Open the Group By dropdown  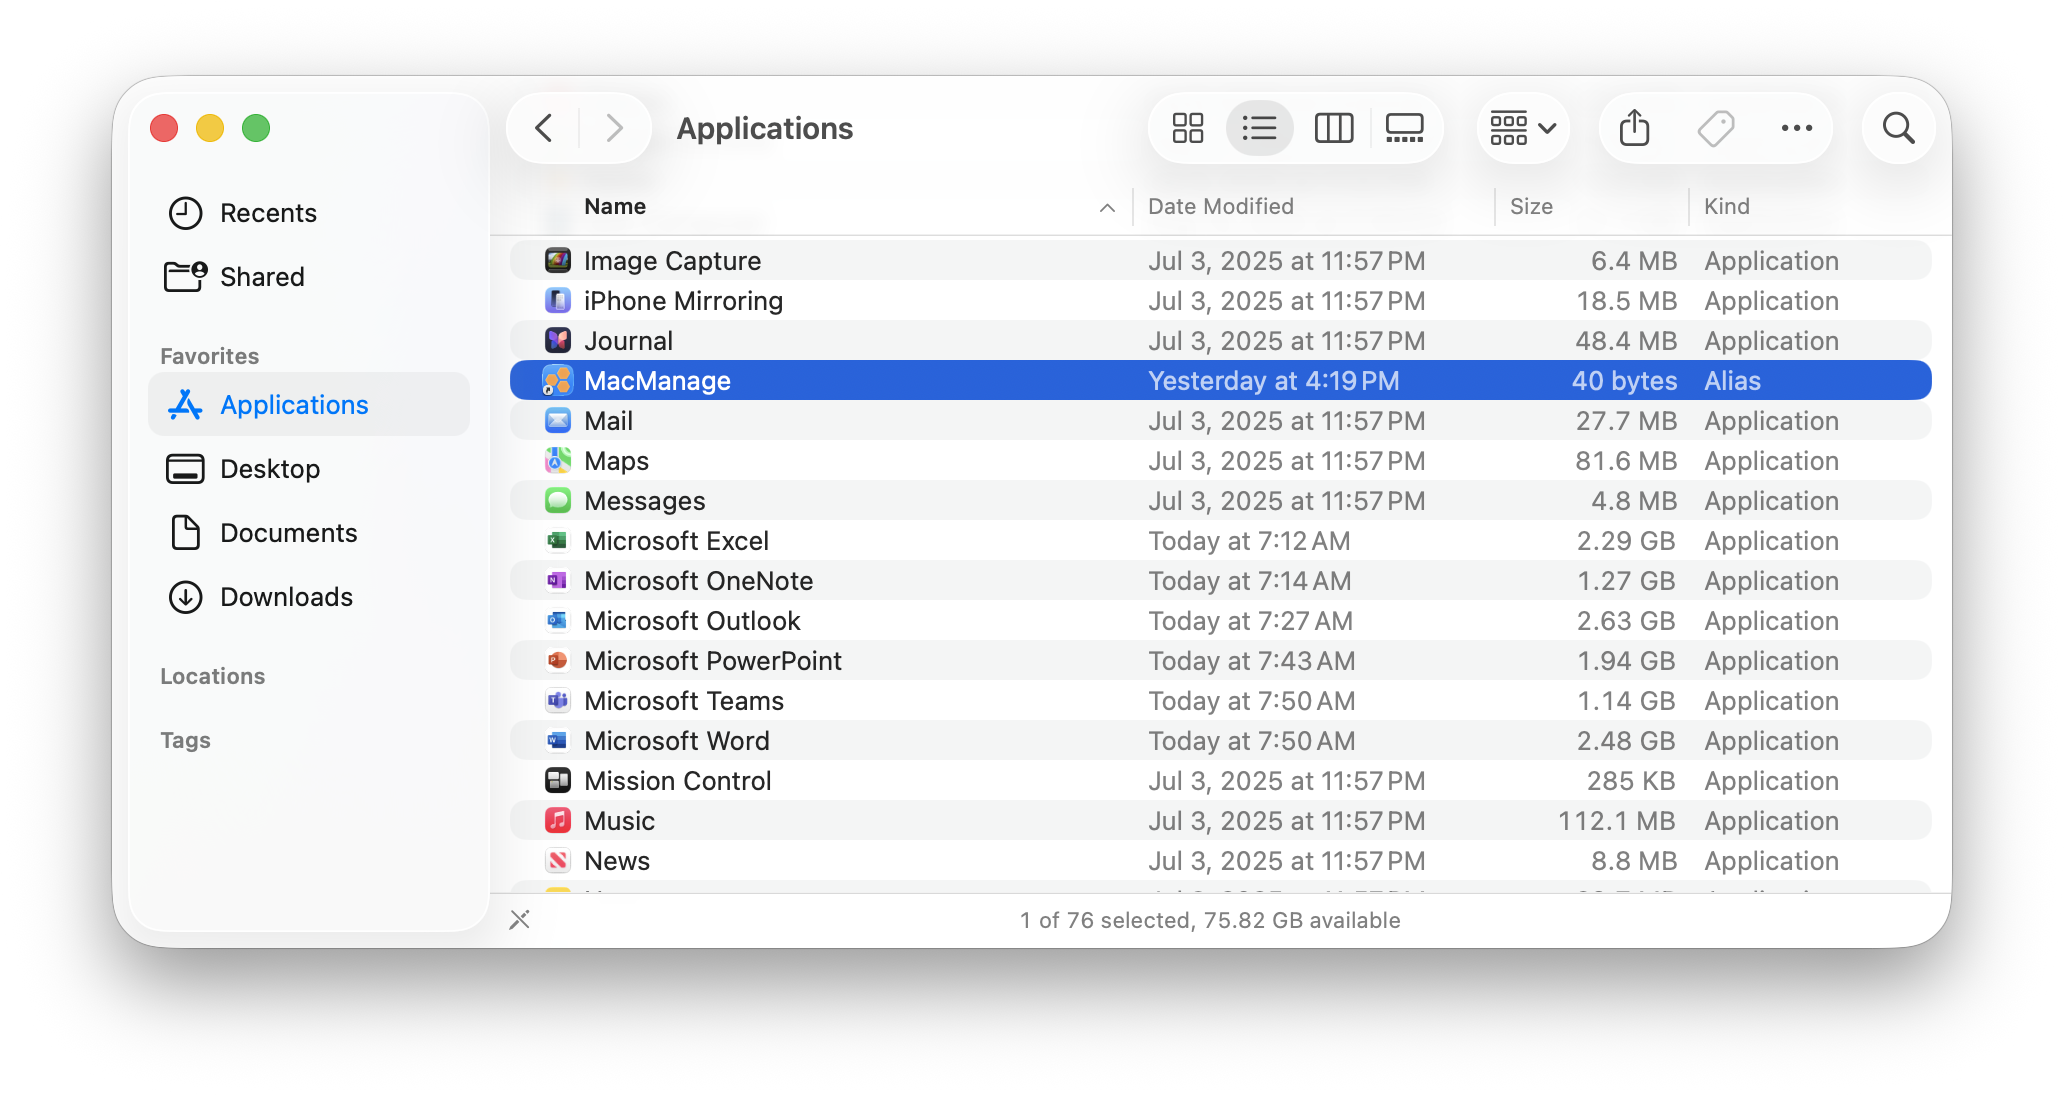tap(1523, 128)
